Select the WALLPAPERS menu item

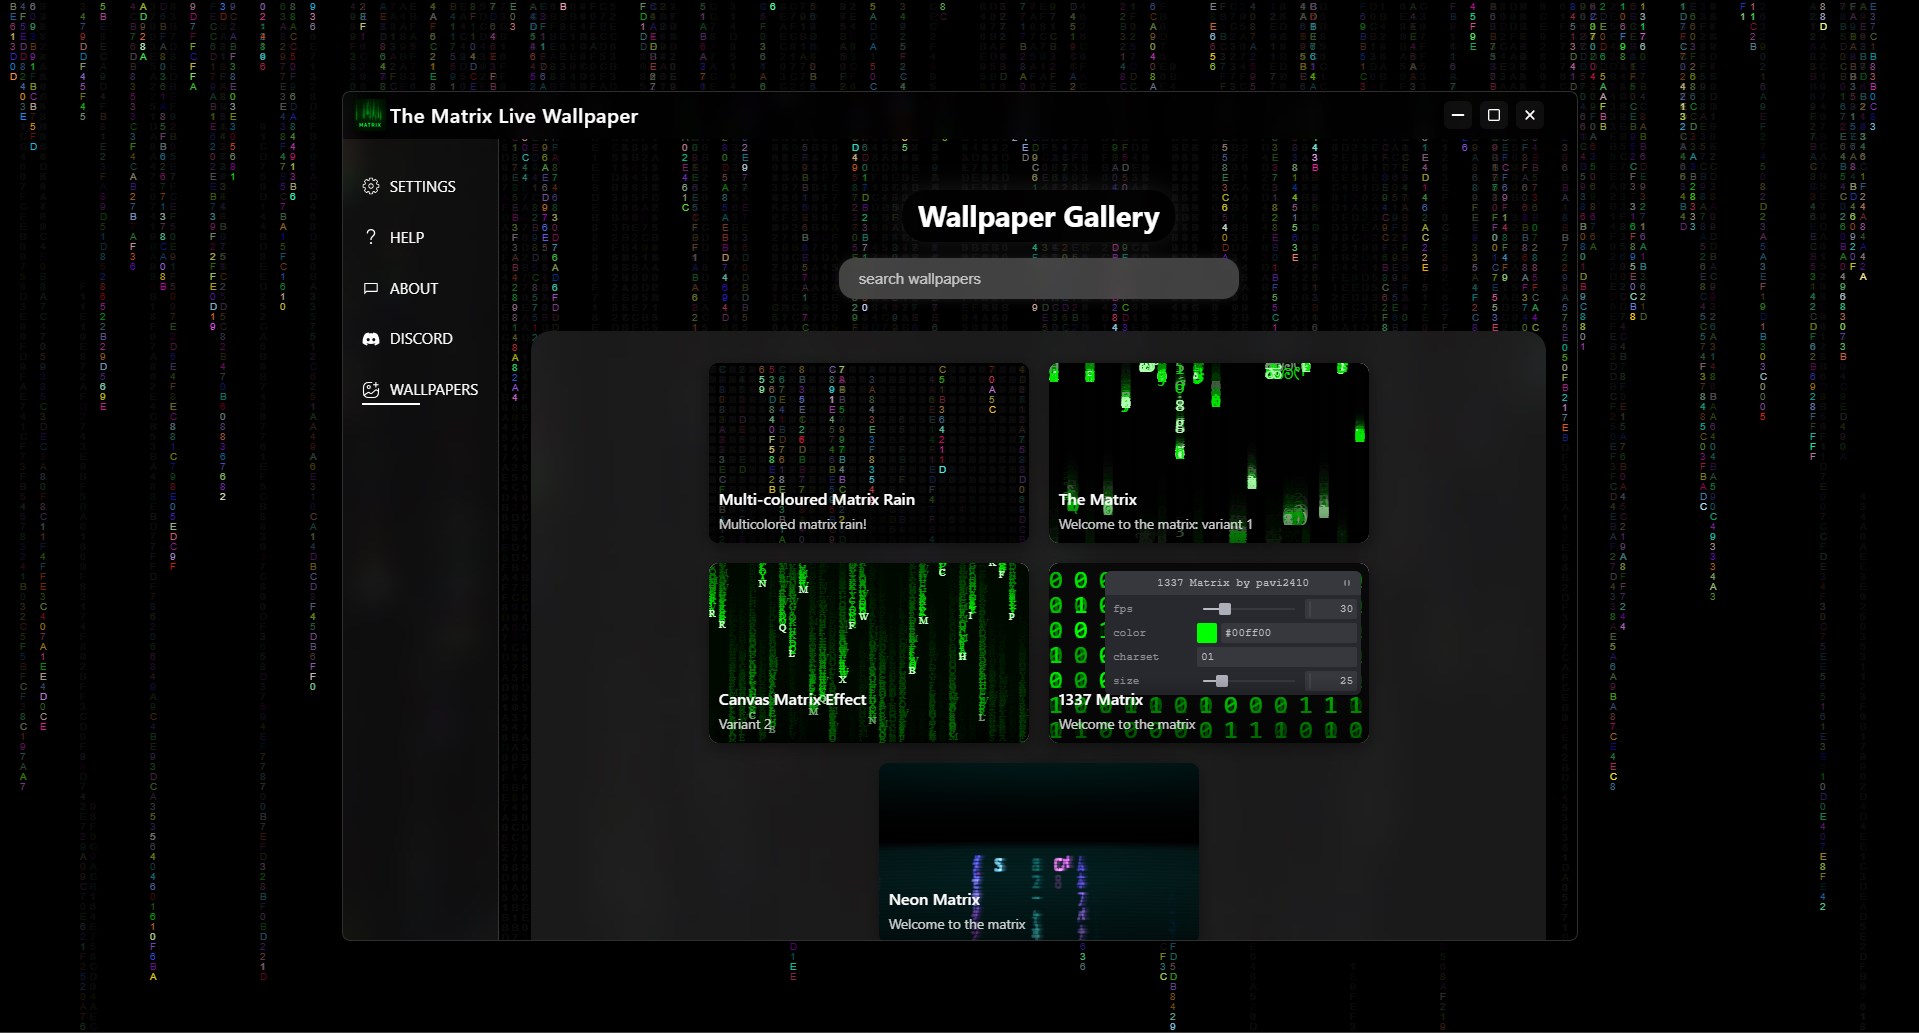[420, 390]
